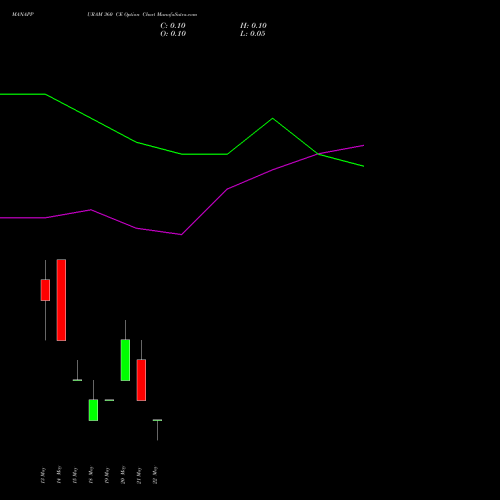Select the tall red 14 May candle
Viewport: 500px width, 500px height.
click(x=61, y=300)
